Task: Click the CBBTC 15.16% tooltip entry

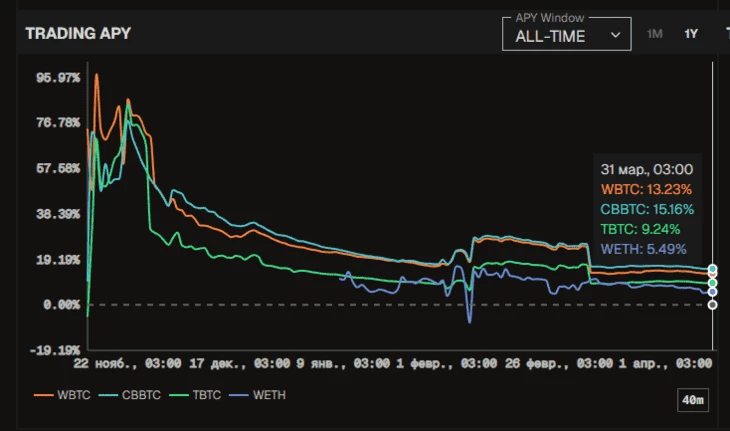Action: (x=646, y=209)
